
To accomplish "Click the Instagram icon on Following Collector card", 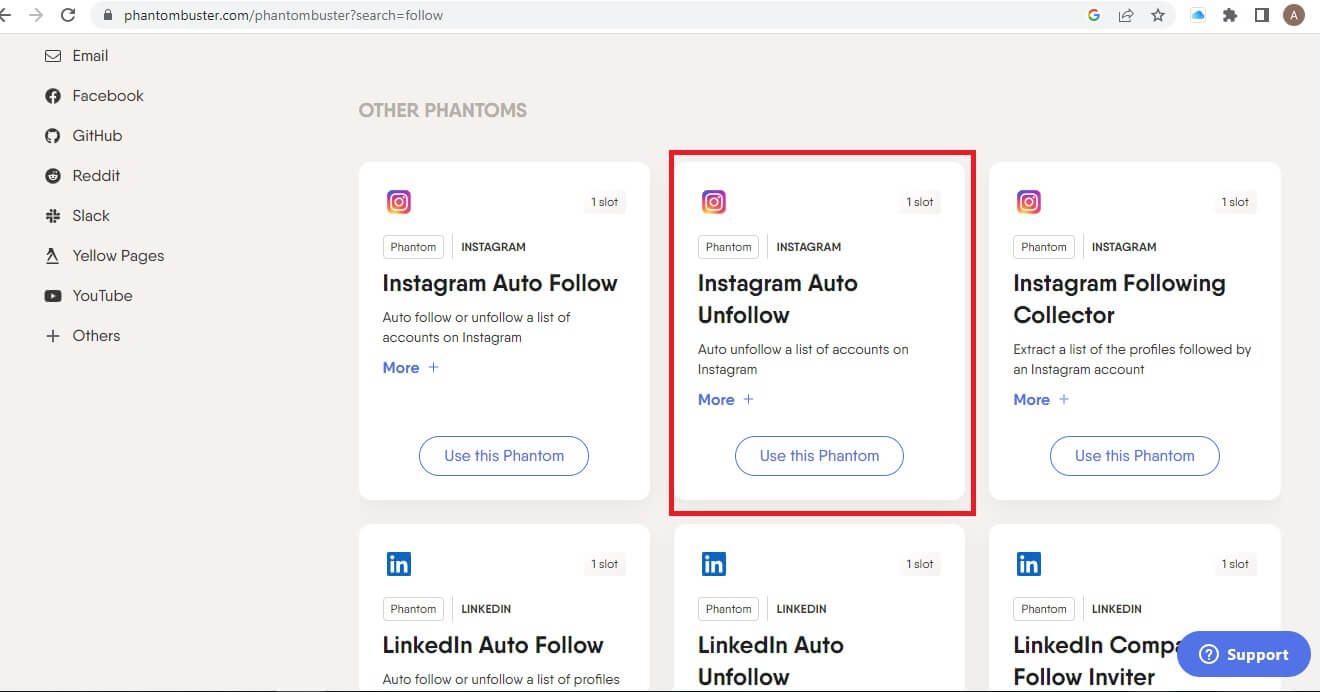I will (1029, 202).
